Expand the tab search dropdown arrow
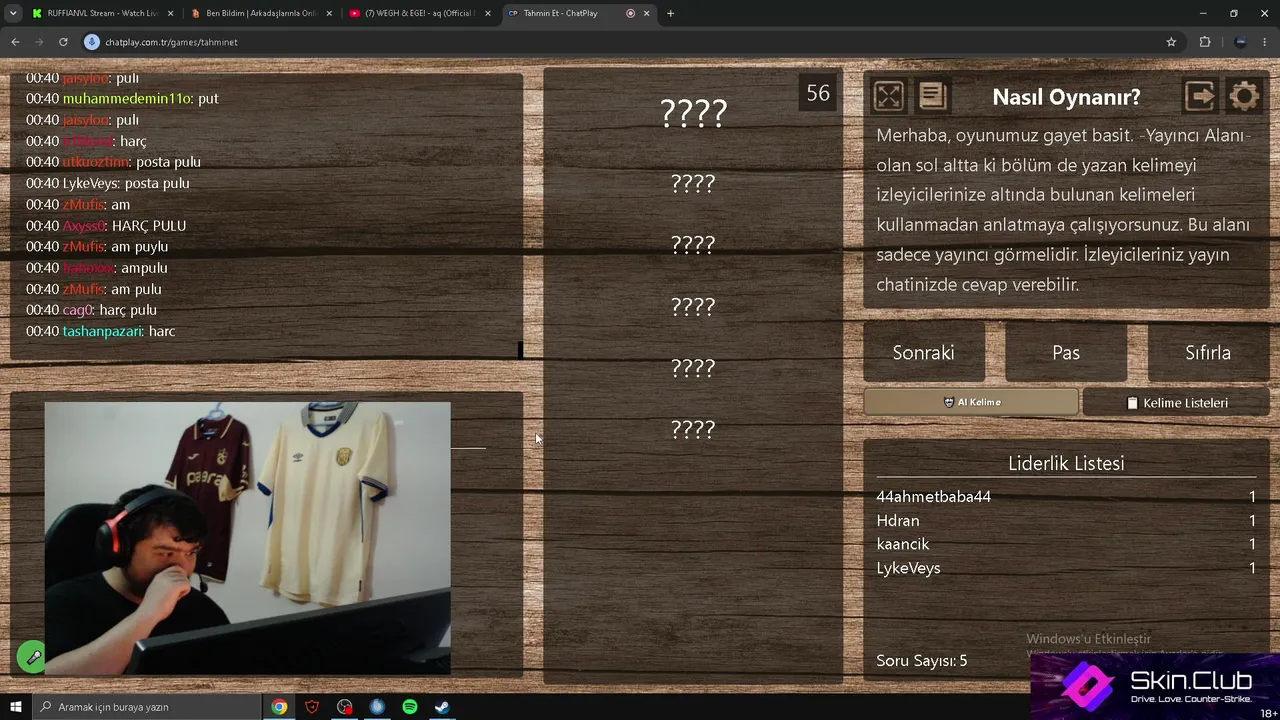This screenshot has width=1280, height=720. click(x=13, y=13)
